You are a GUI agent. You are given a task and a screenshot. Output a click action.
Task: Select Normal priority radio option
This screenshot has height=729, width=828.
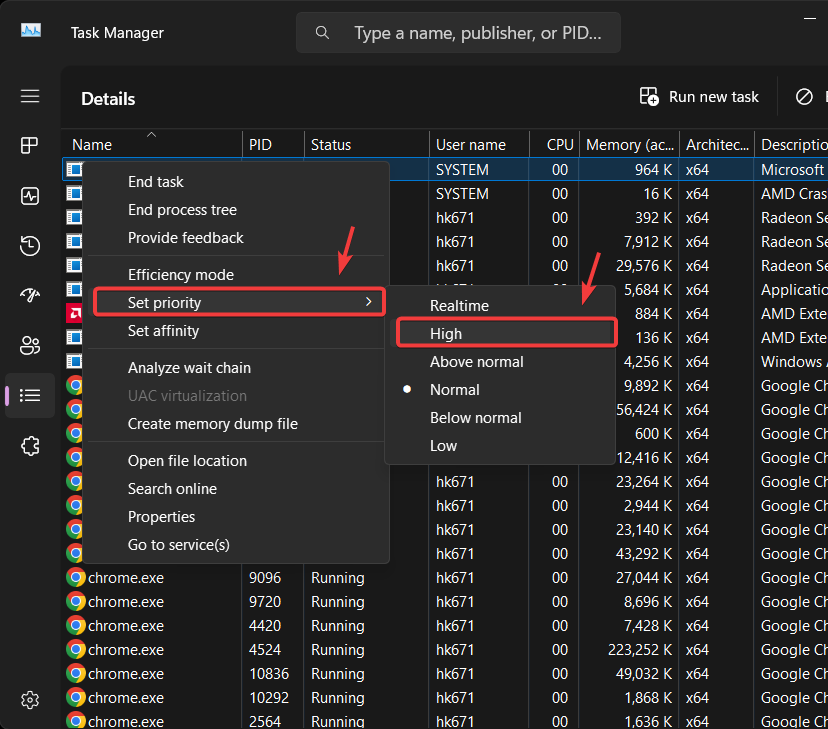pyautogui.click(x=454, y=390)
